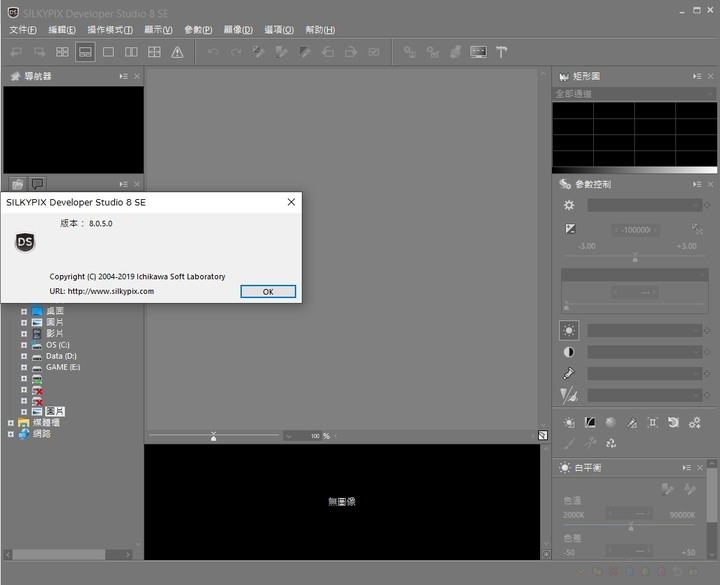Expand the 影片 tree node
720x585 pixels.
coord(24,334)
